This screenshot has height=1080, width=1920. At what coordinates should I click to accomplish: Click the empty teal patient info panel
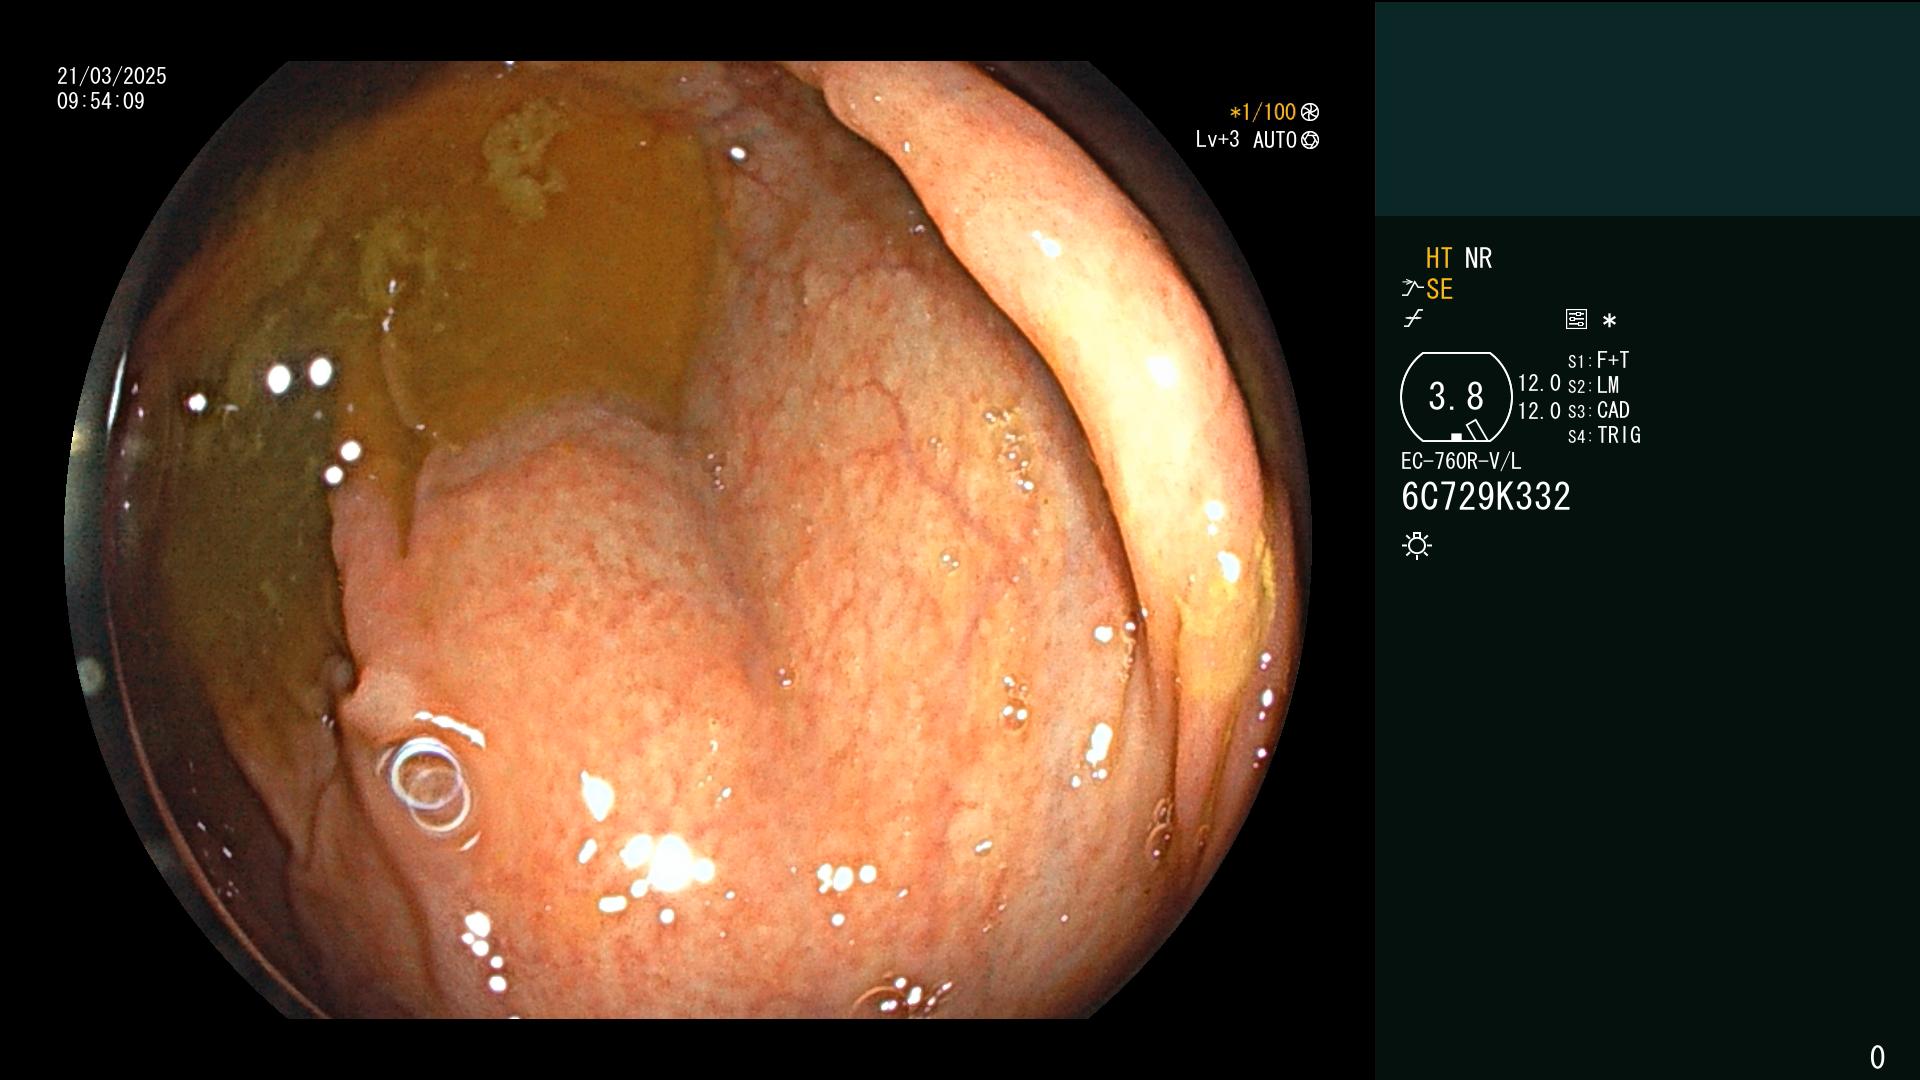point(1647,109)
